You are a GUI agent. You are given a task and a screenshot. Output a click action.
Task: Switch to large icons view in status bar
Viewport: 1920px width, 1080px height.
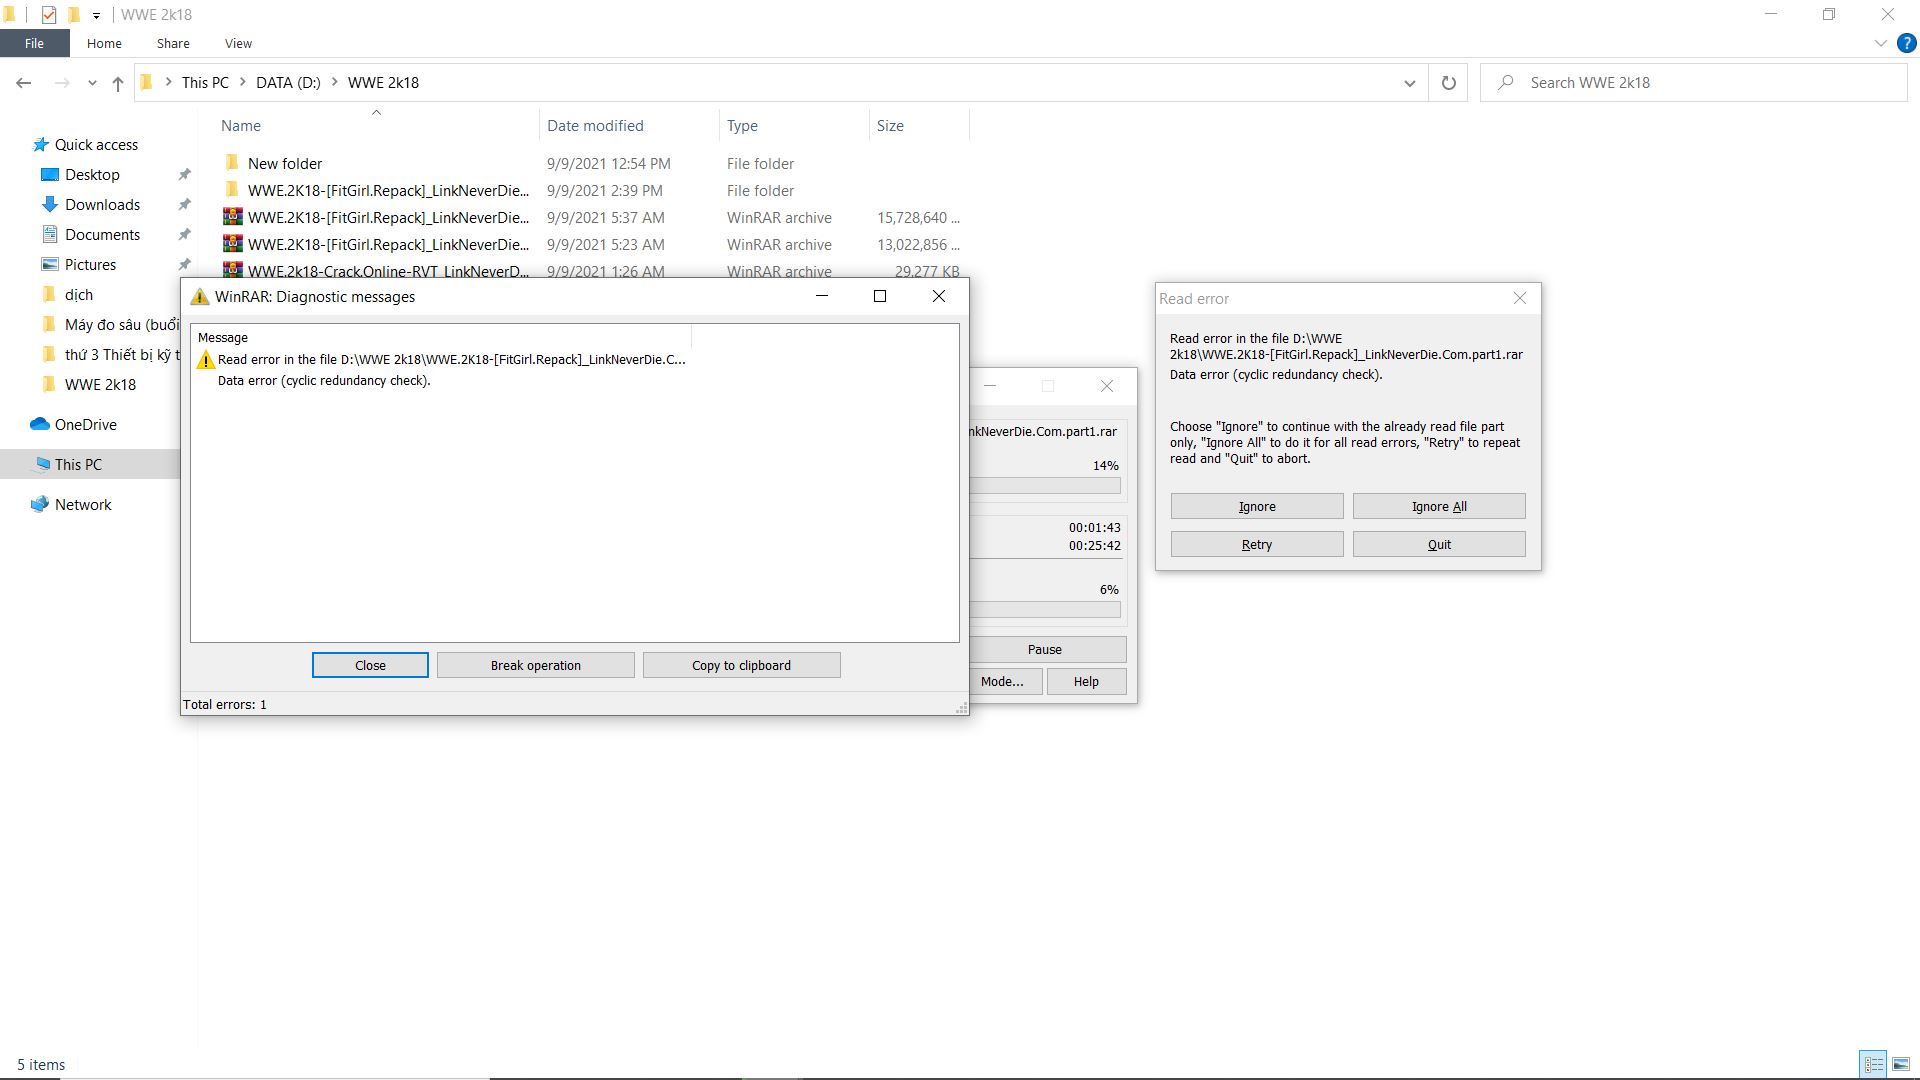point(1901,1064)
